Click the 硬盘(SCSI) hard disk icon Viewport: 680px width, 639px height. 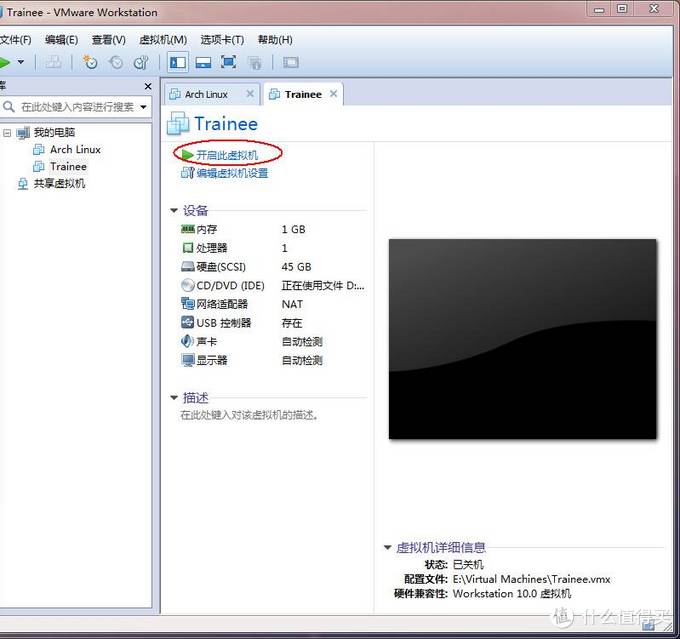(x=187, y=266)
